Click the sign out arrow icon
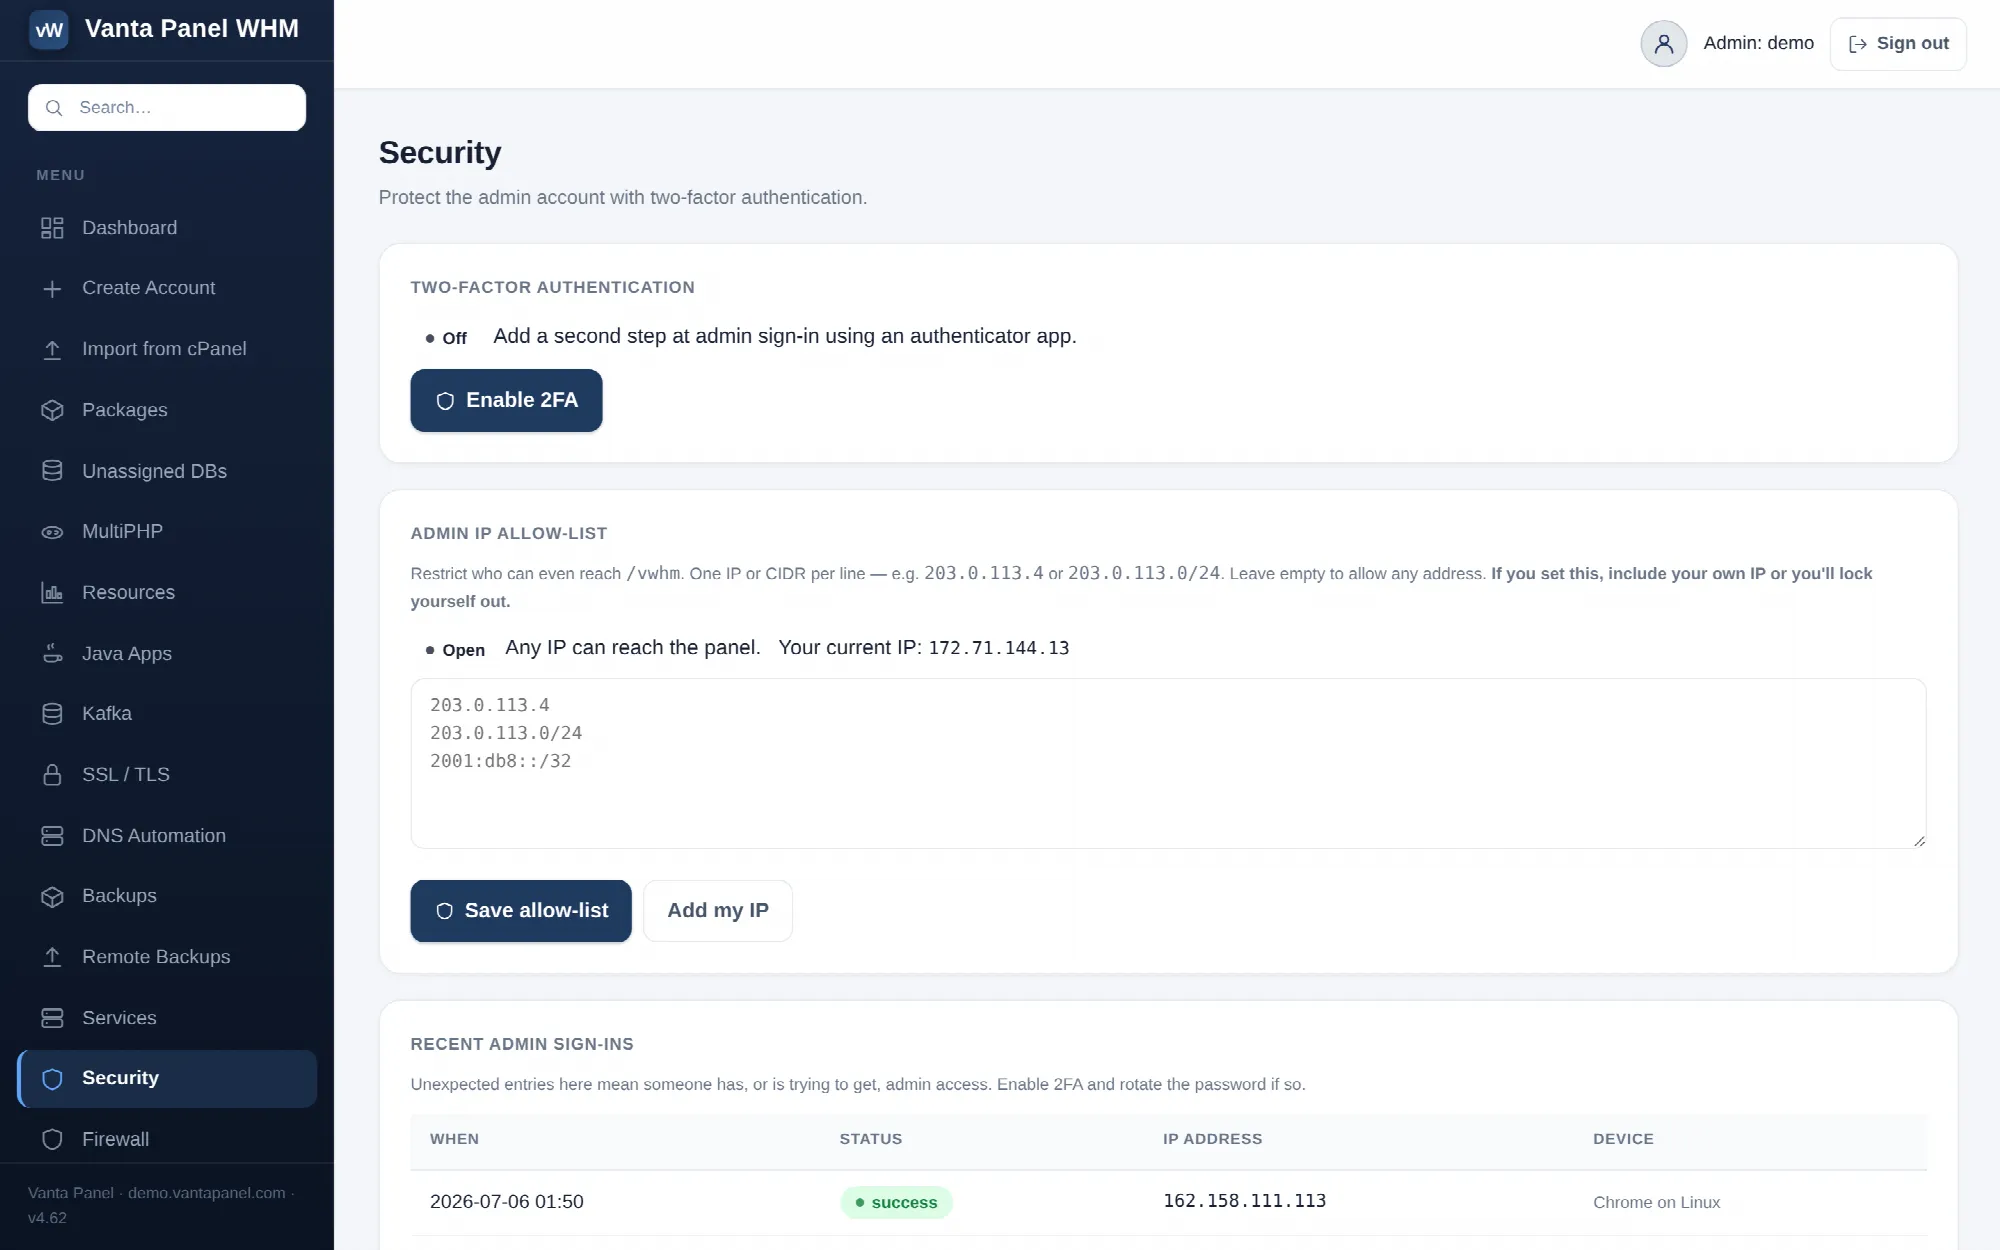Image resolution: width=2000 pixels, height=1250 pixels. (1858, 44)
